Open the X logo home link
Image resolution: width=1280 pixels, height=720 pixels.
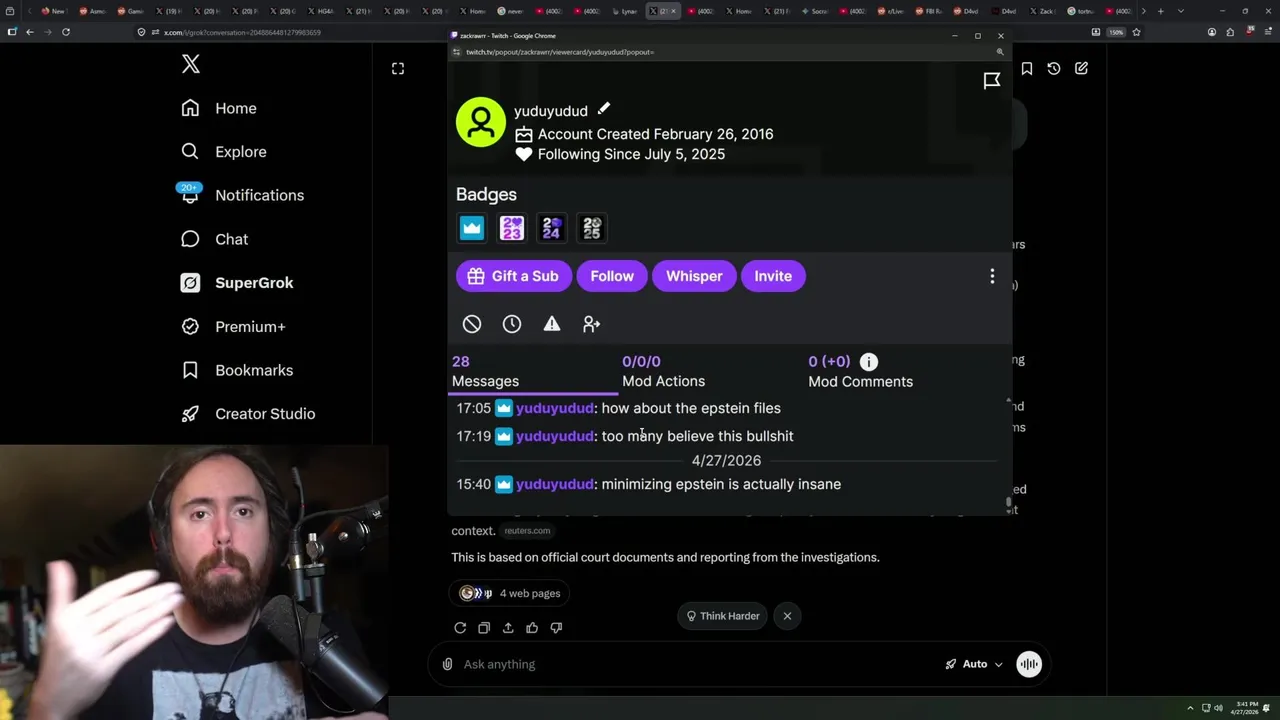pyautogui.click(x=191, y=65)
